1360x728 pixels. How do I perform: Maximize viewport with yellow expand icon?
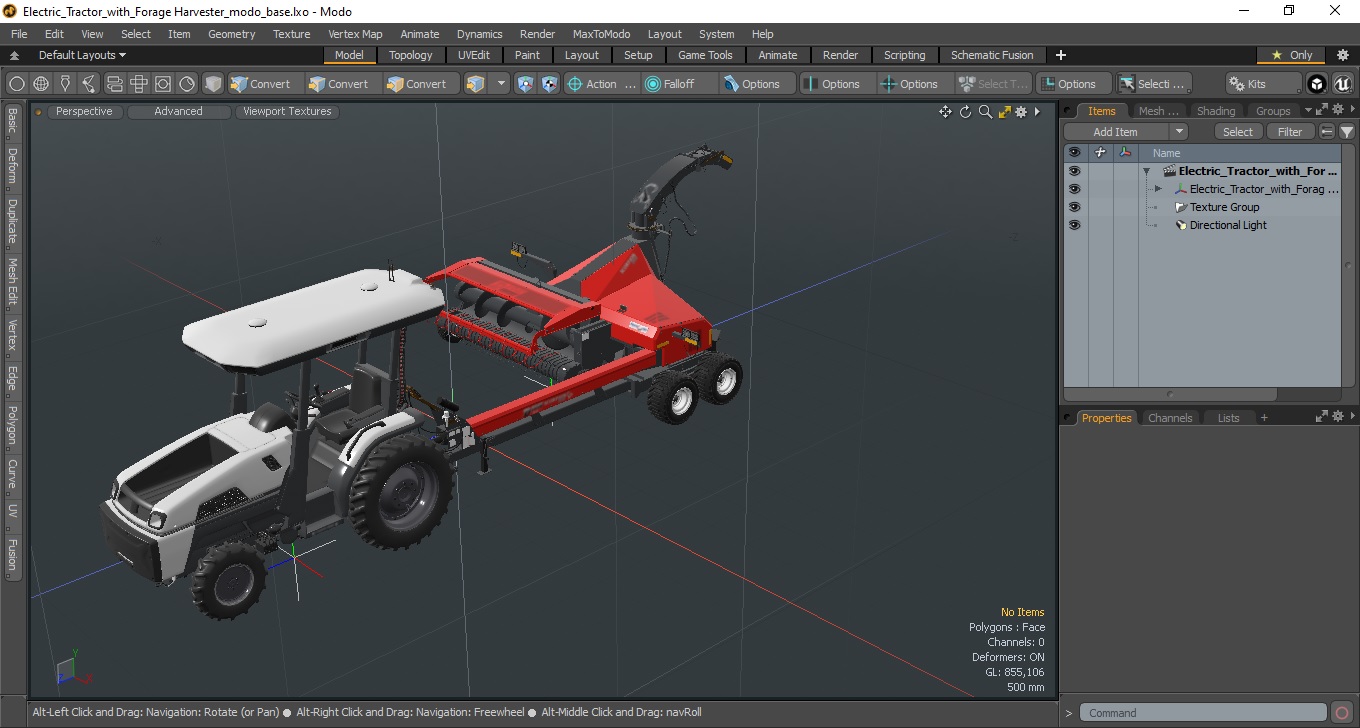pos(1004,112)
